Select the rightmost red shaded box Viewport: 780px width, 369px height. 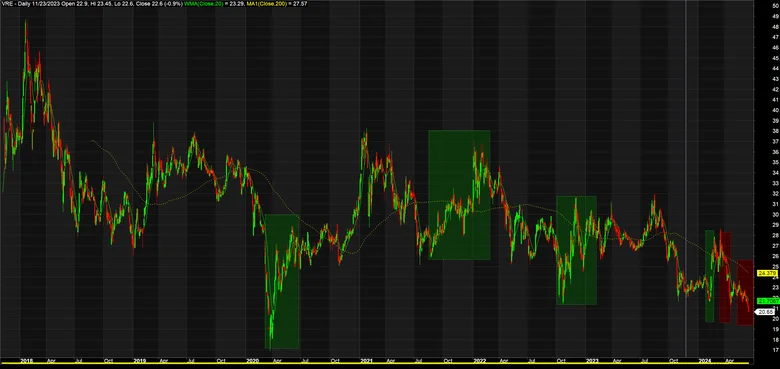pos(744,292)
